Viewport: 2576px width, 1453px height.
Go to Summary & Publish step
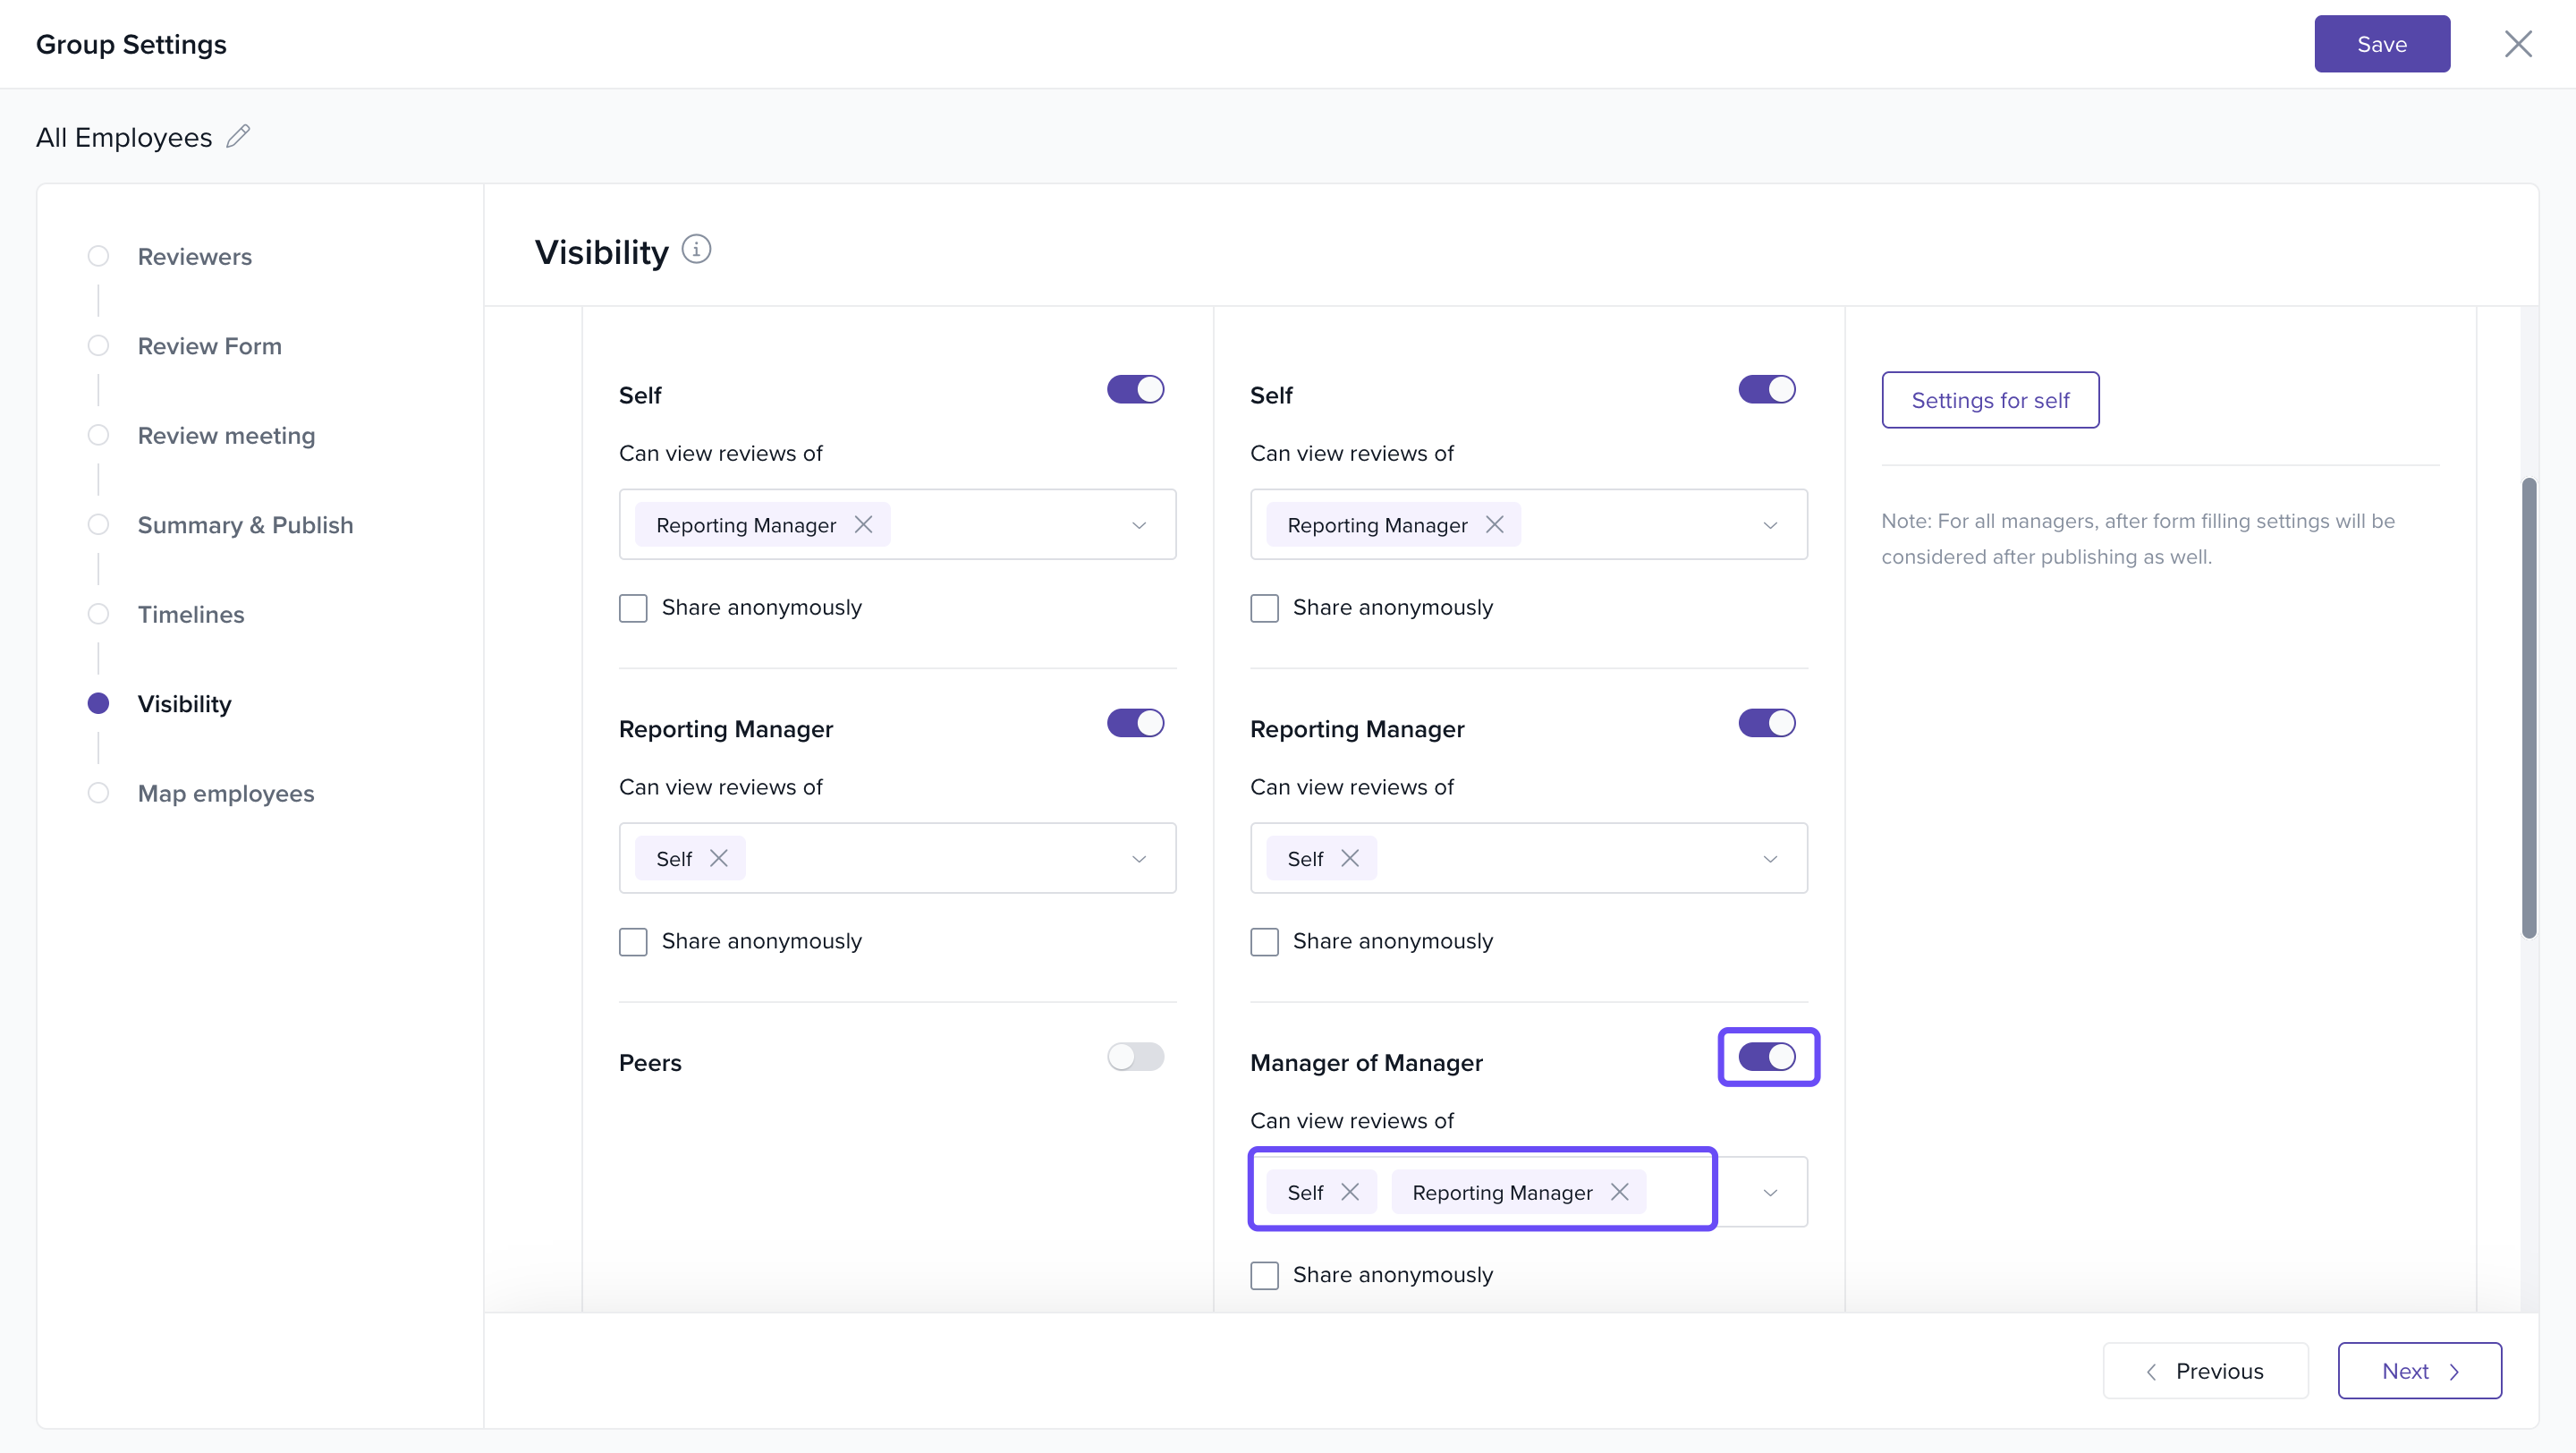pos(245,524)
